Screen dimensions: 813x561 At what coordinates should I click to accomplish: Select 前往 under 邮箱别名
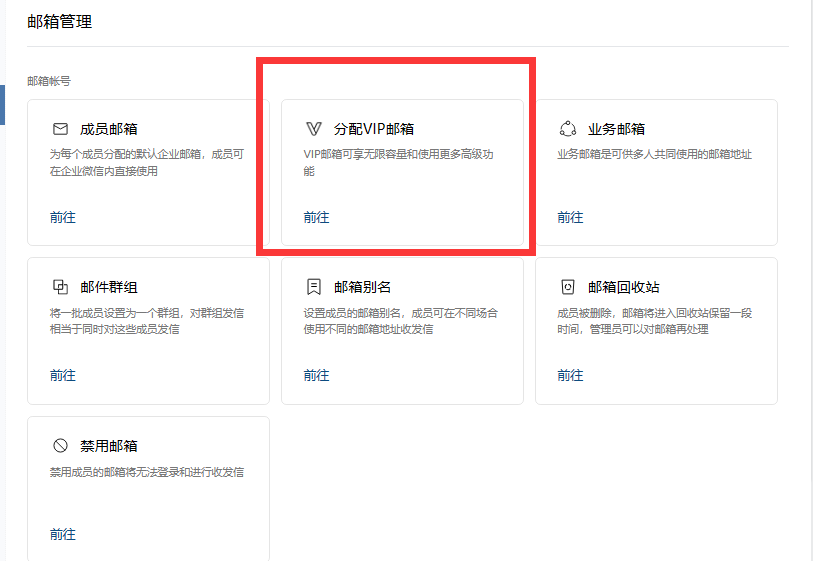pyautogui.click(x=316, y=375)
